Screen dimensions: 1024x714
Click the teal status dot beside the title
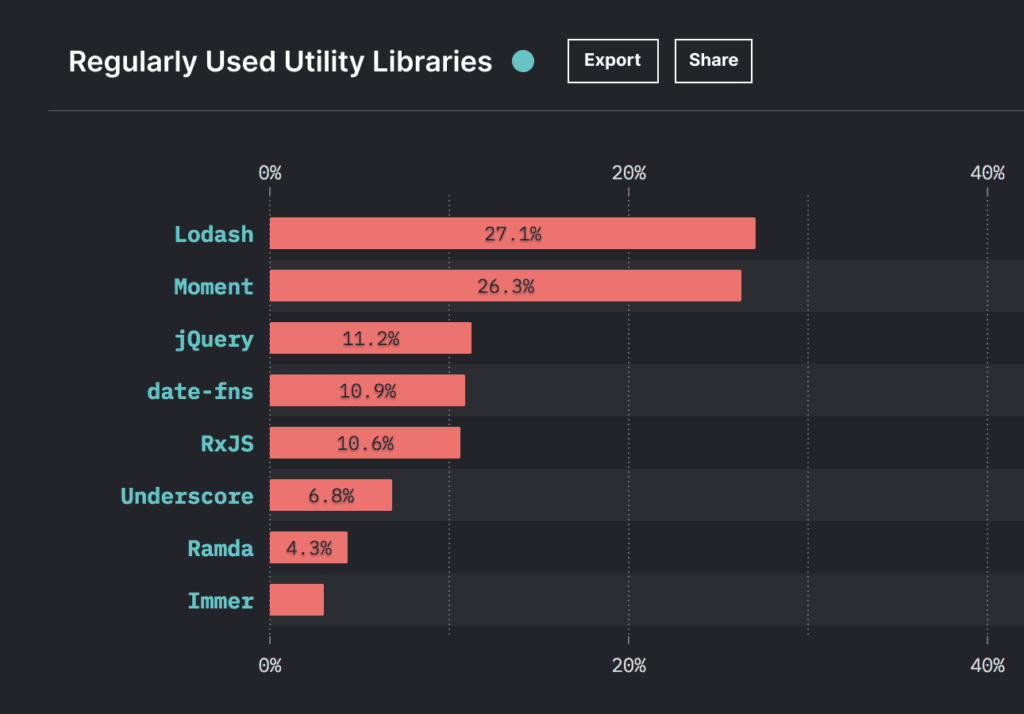523,61
